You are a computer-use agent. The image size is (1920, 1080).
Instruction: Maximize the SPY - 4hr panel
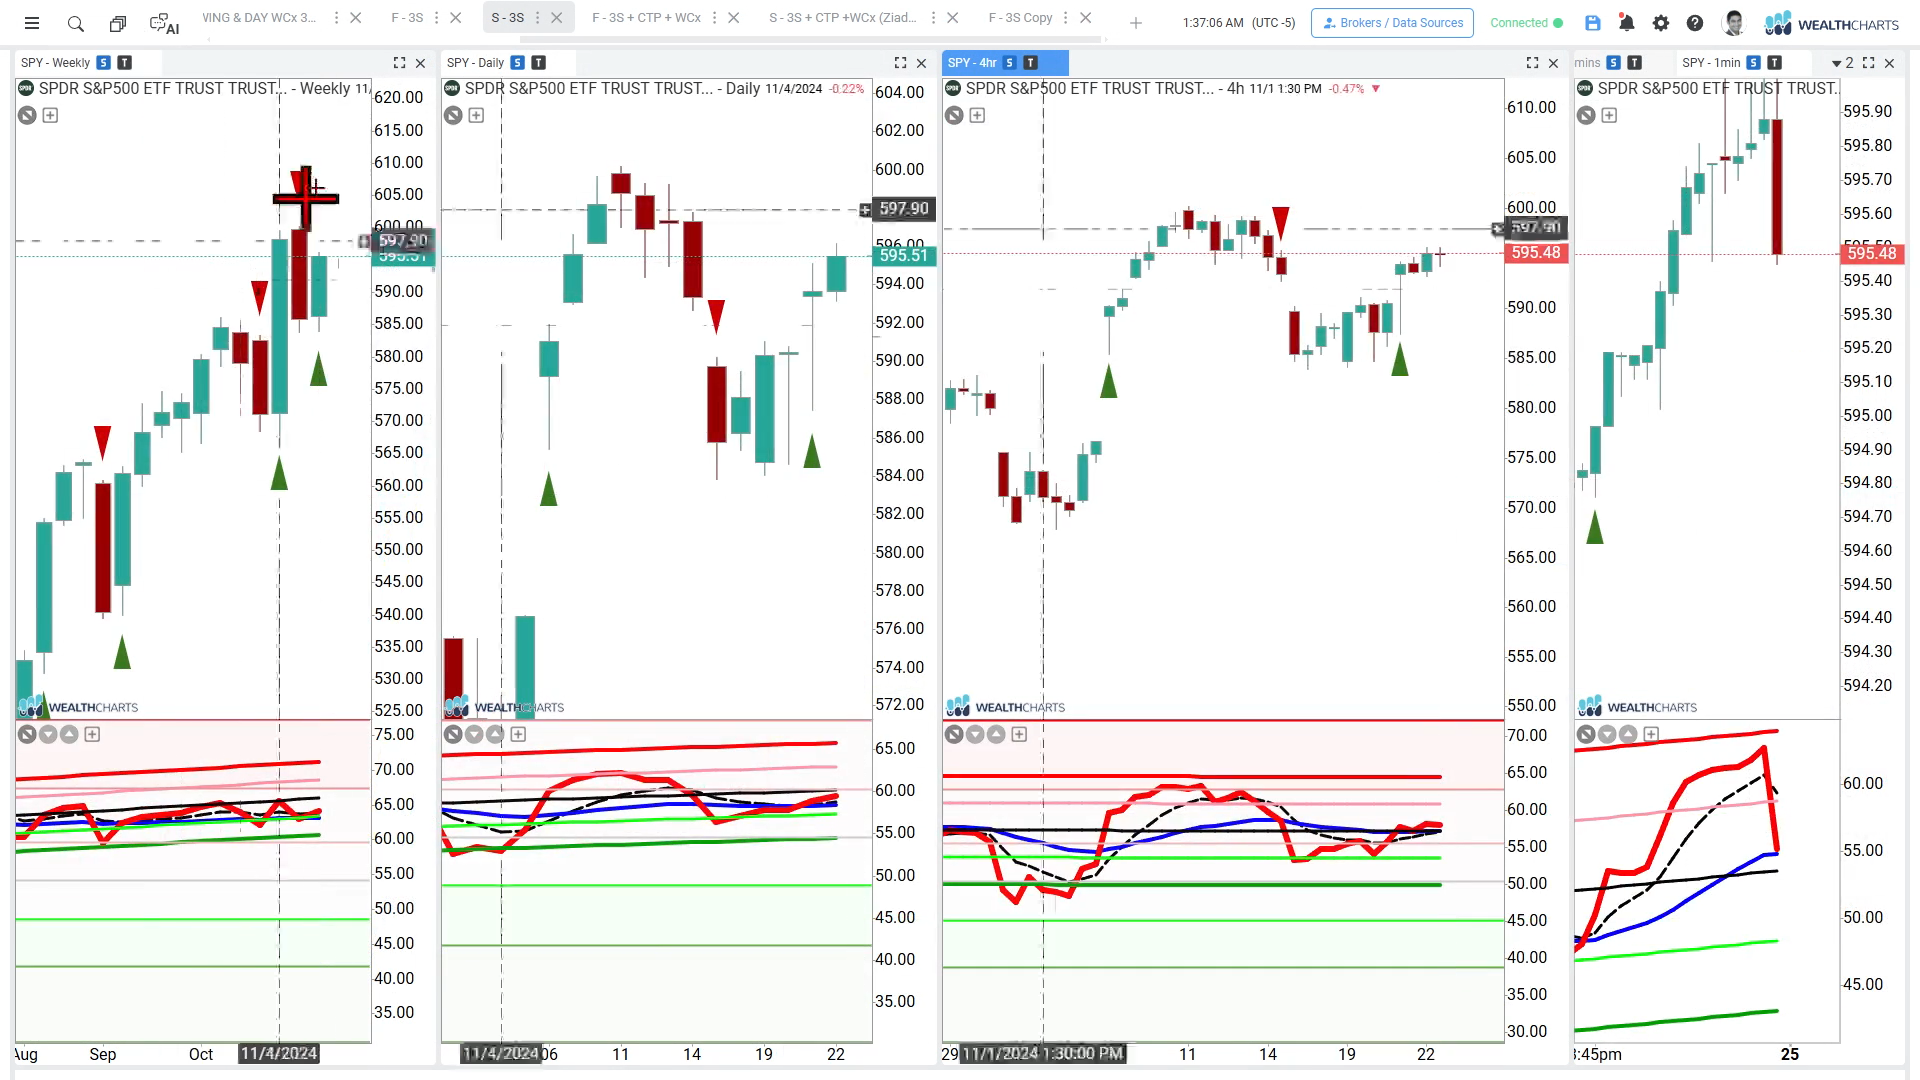(x=1532, y=63)
